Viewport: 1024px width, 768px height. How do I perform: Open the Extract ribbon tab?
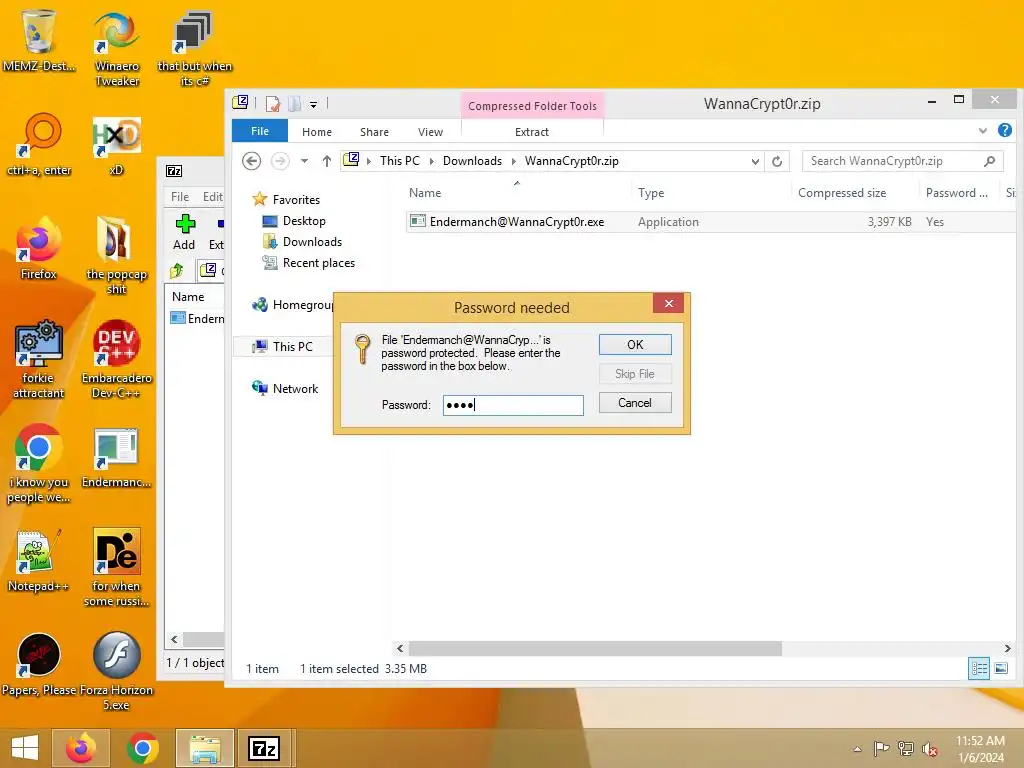pos(532,132)
